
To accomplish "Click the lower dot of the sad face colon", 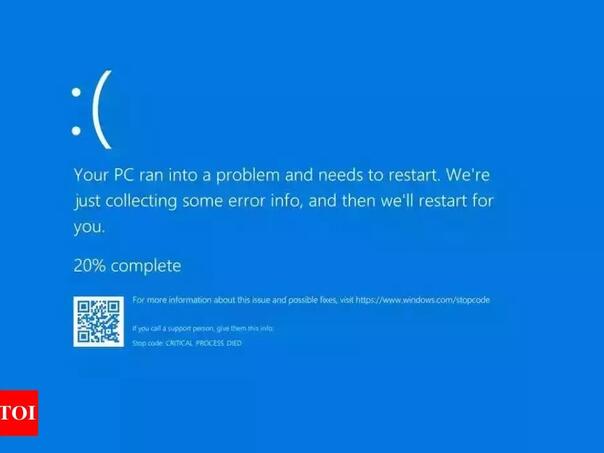I will tap(76, 131).
